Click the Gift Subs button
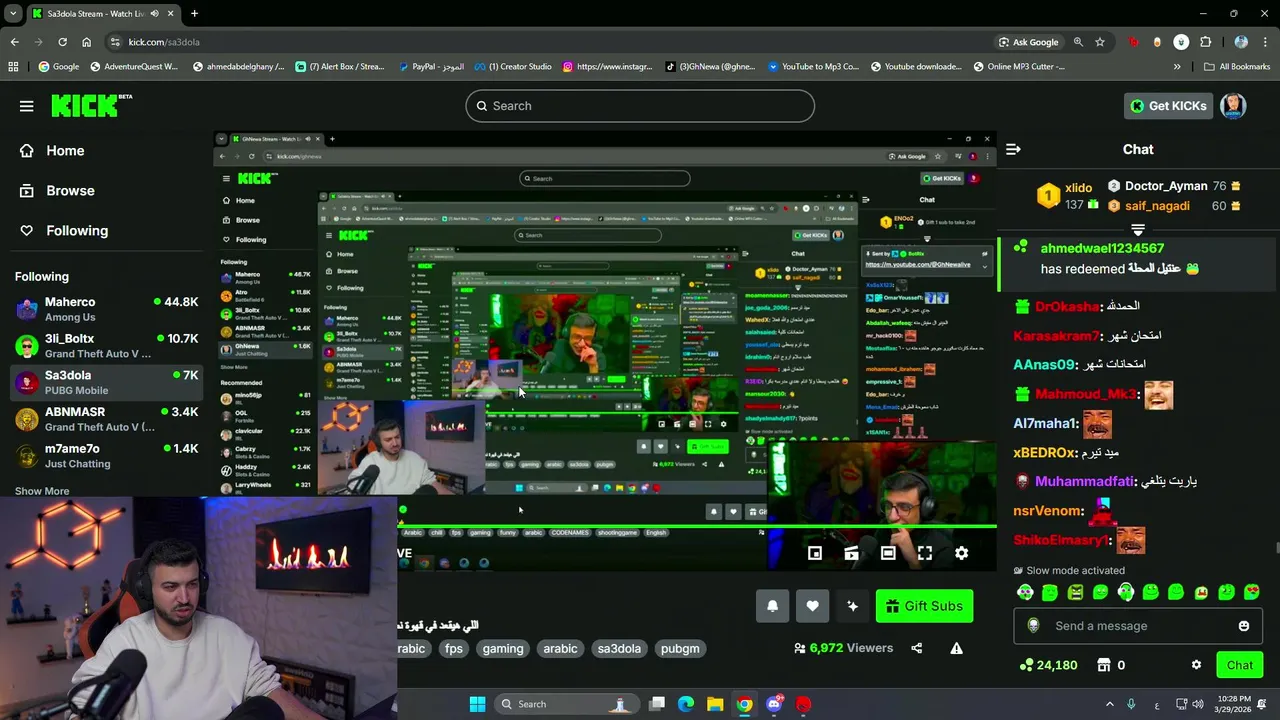 point(924,606)
